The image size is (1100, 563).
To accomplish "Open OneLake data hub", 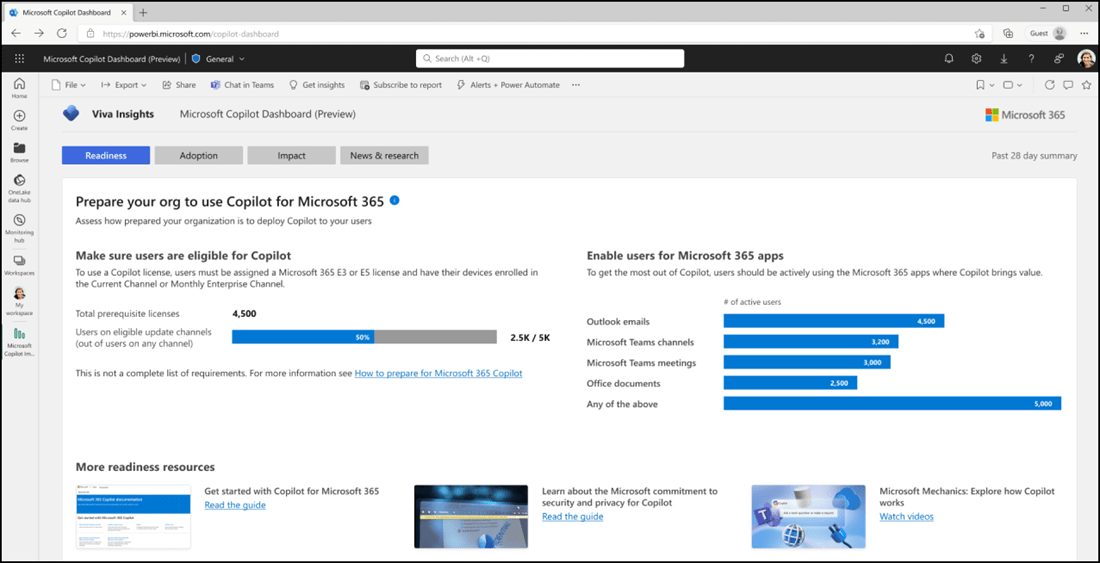I will [x=20, y=189].
